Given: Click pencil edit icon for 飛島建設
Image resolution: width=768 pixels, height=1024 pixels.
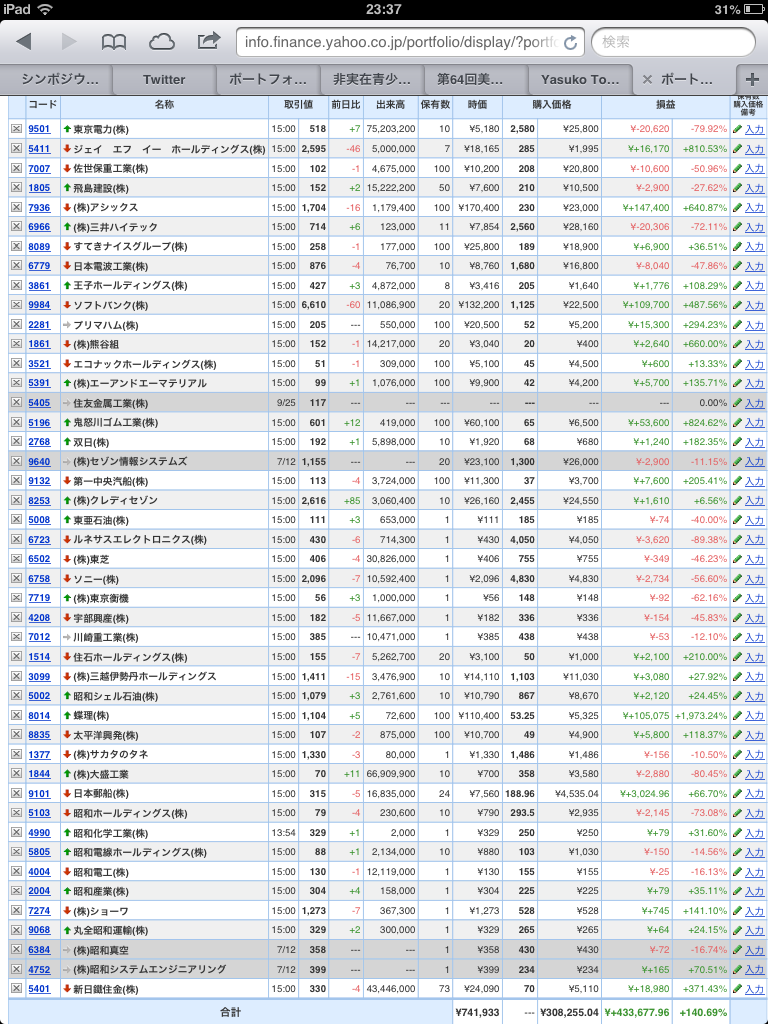Looking at the screenshot, I should (737, 188).
